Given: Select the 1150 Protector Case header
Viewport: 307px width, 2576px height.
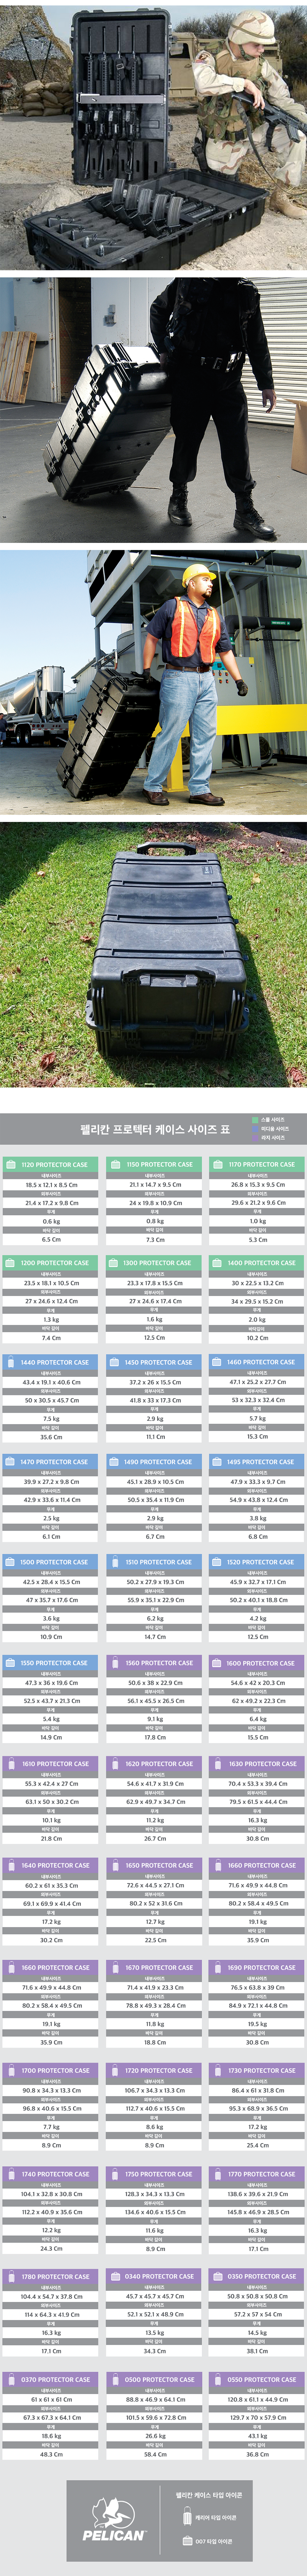Looking at the screenshot, I should tap(153, 1164).
